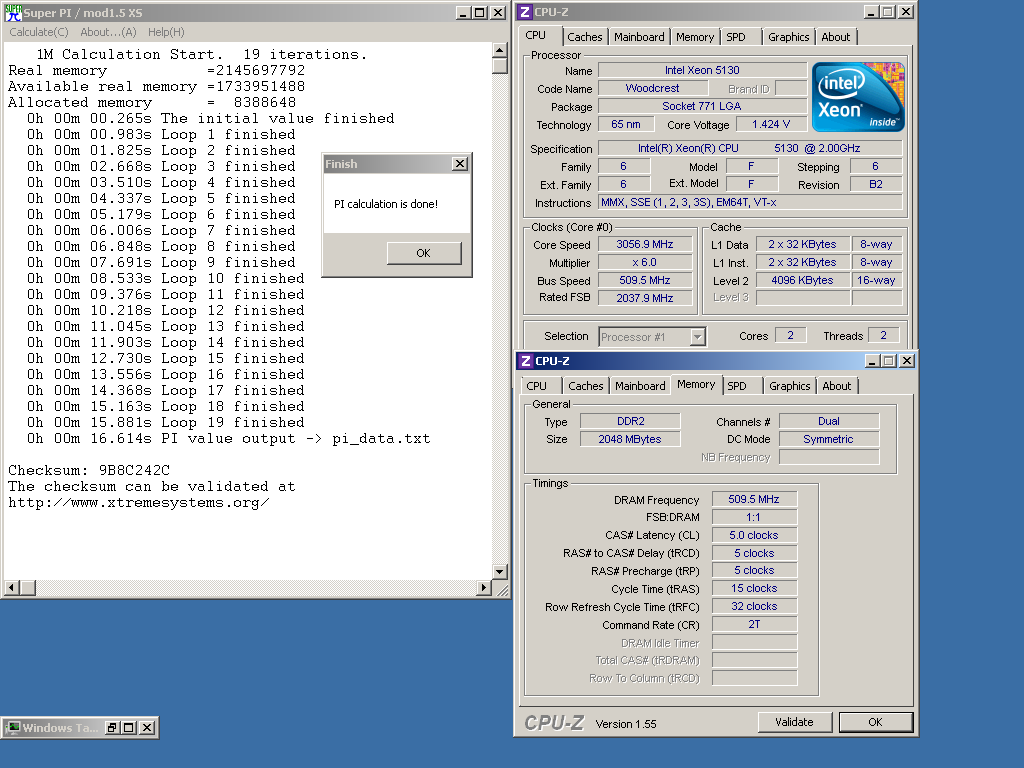Click the CAS# Latency 5.0 clocks value

coord(754,536)
